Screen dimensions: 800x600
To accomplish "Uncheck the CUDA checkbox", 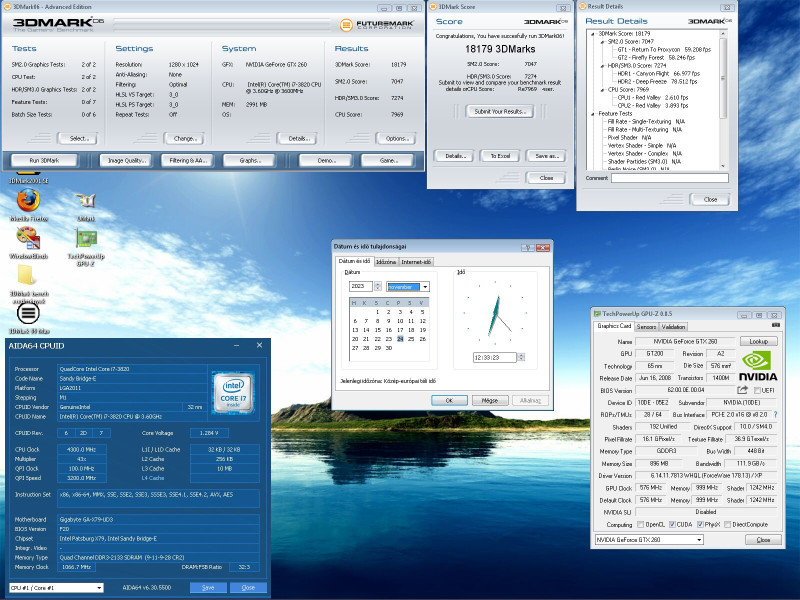I will point(672,524).
